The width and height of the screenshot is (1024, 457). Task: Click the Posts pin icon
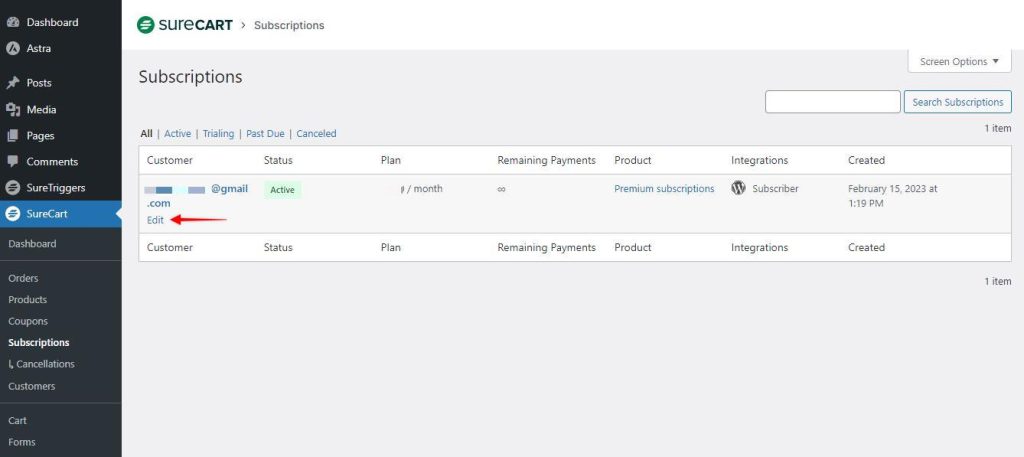coord(13,83)
